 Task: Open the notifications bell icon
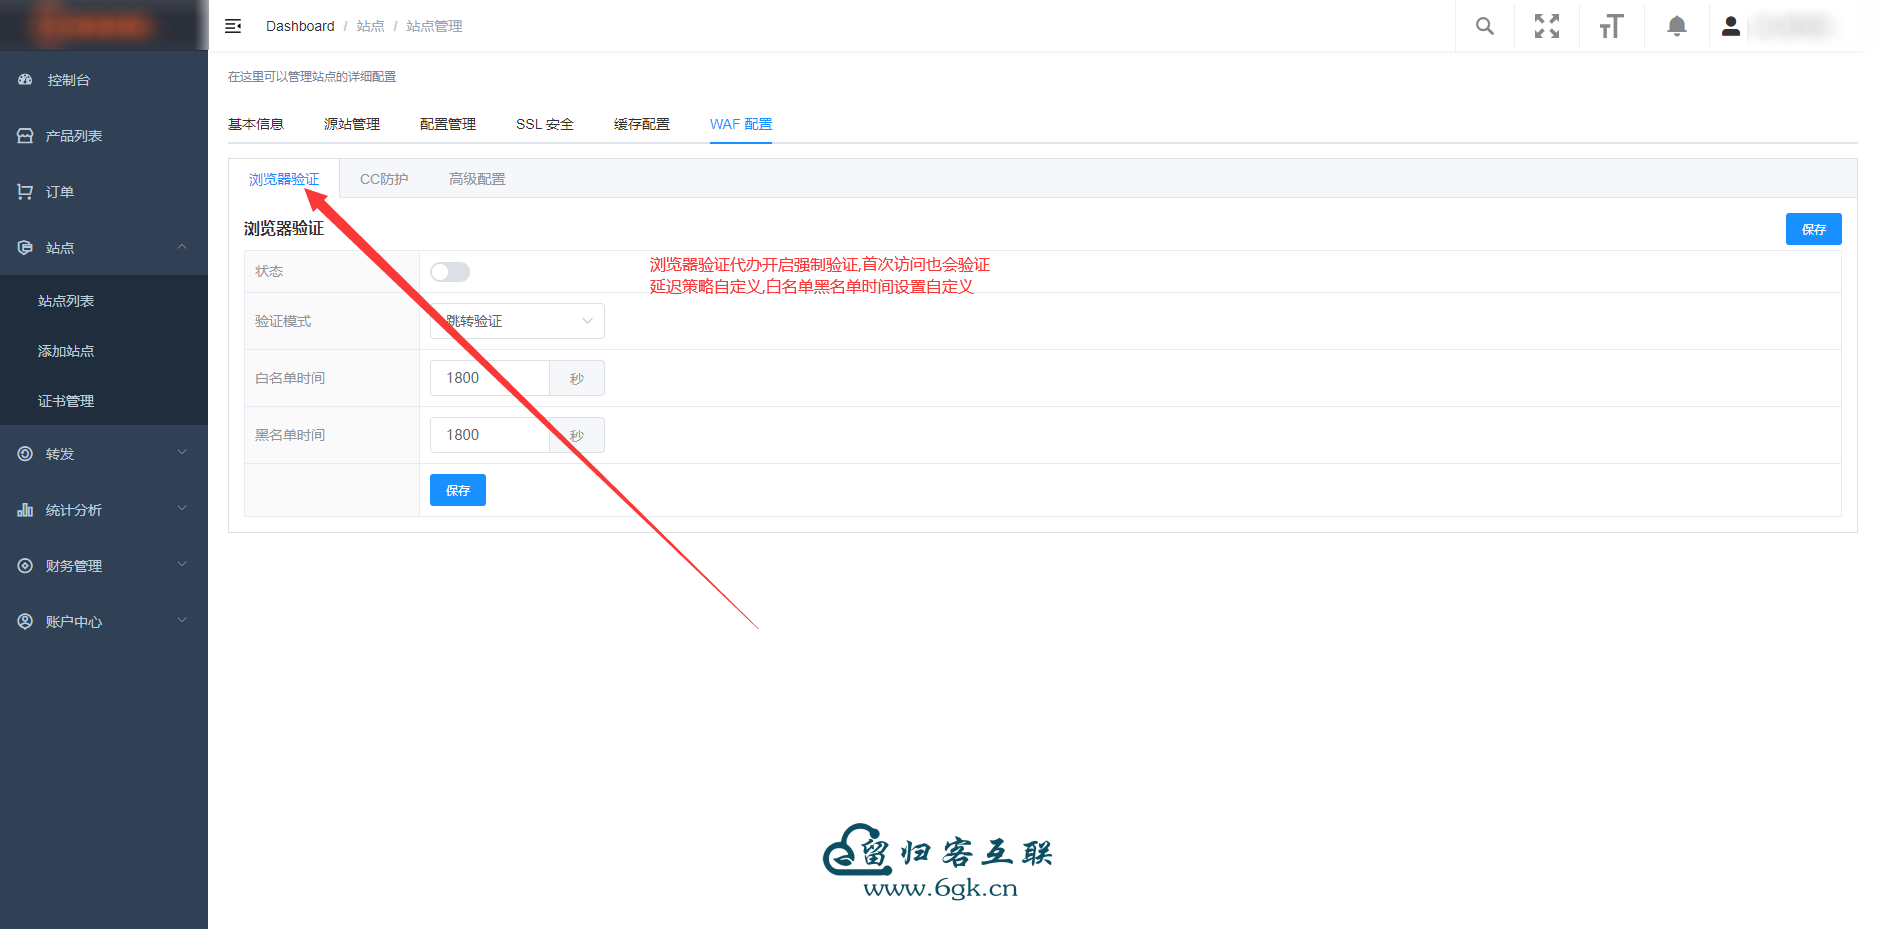pyautogui.click(x=1677, y=26)
